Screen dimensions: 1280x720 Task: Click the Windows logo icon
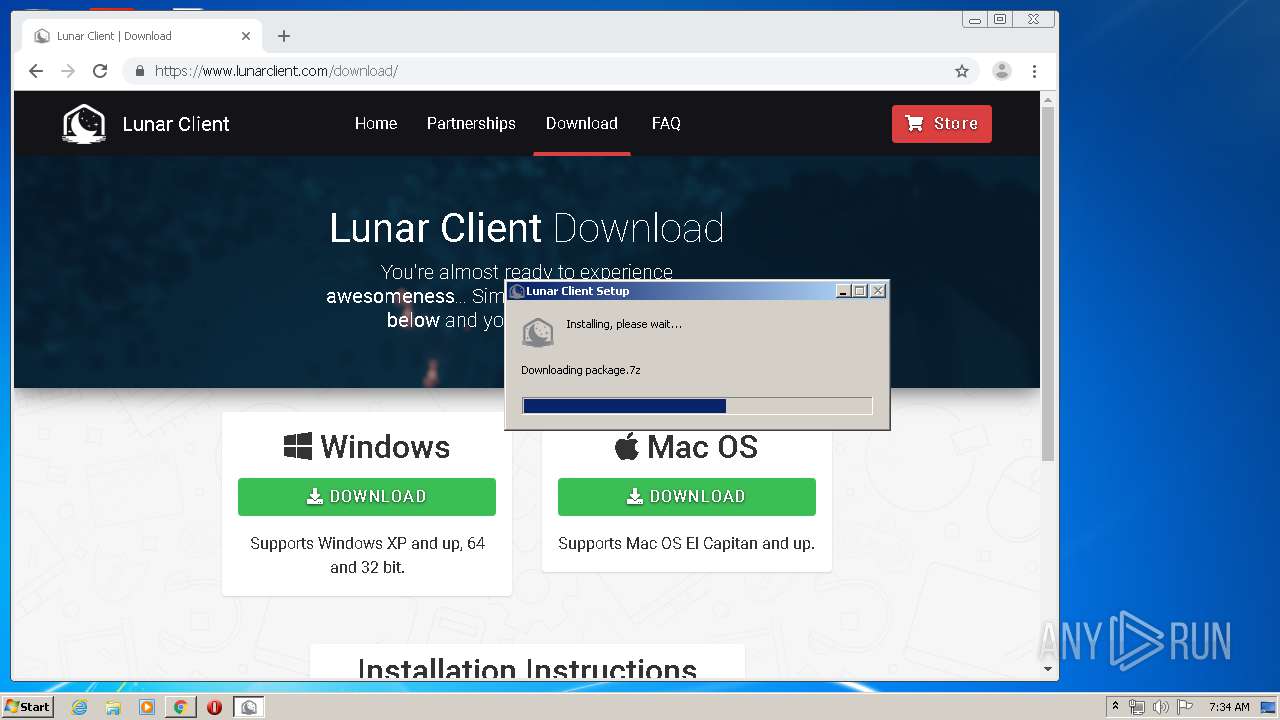click(x=298, y=446)
